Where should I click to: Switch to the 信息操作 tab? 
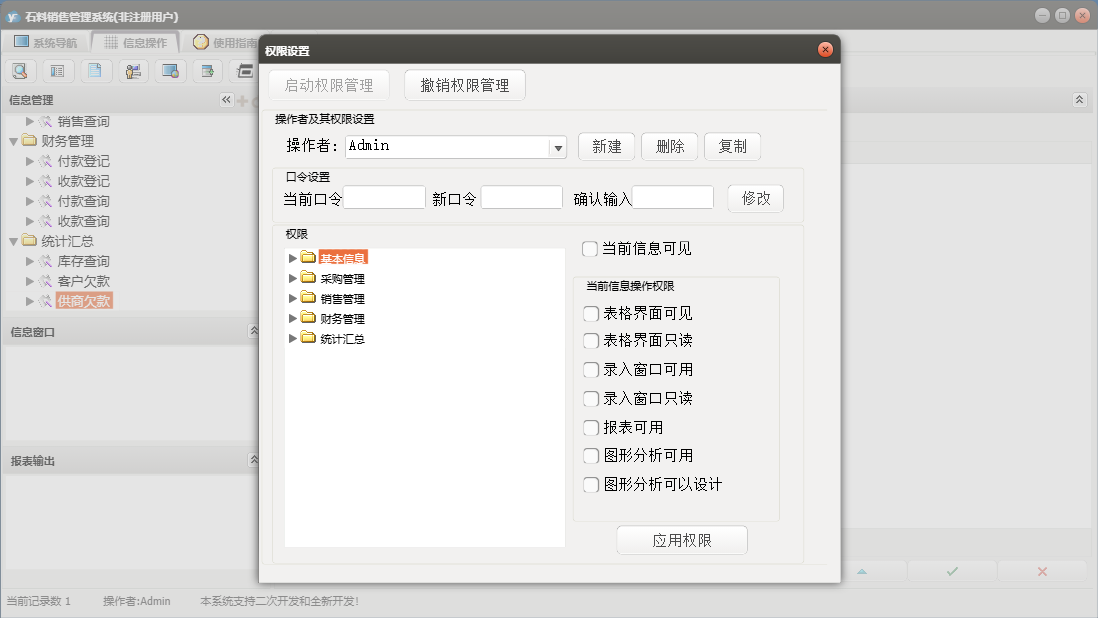[136, 42]
